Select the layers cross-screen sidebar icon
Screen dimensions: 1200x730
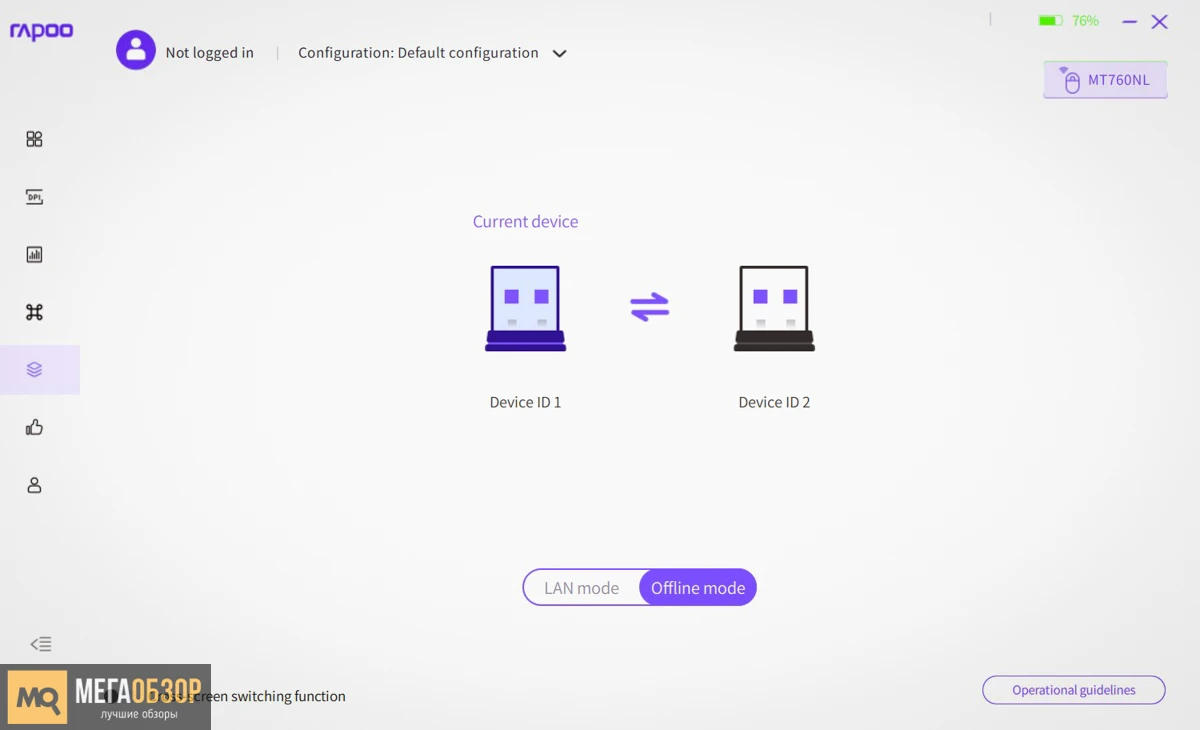pos(34,370)
